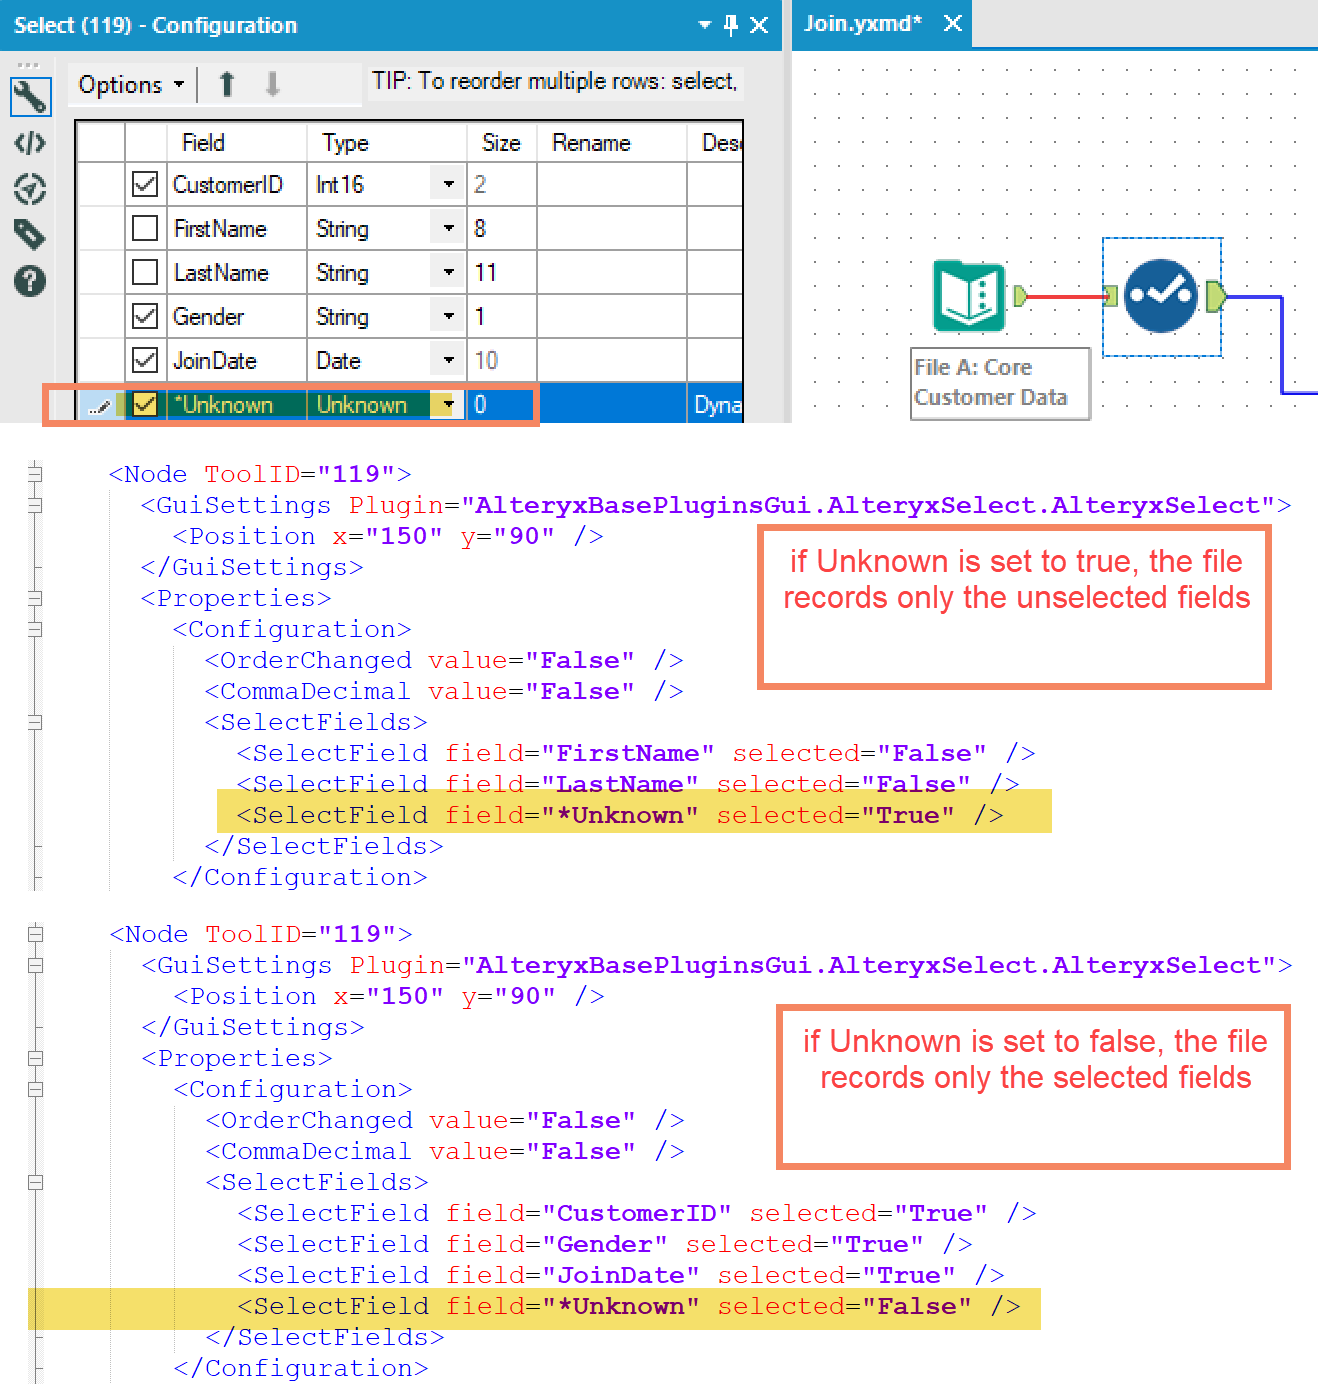Open the JoinDate type dropdown
The image size is (1318, 1384).
pyautogui.click(x=447, y=359)
